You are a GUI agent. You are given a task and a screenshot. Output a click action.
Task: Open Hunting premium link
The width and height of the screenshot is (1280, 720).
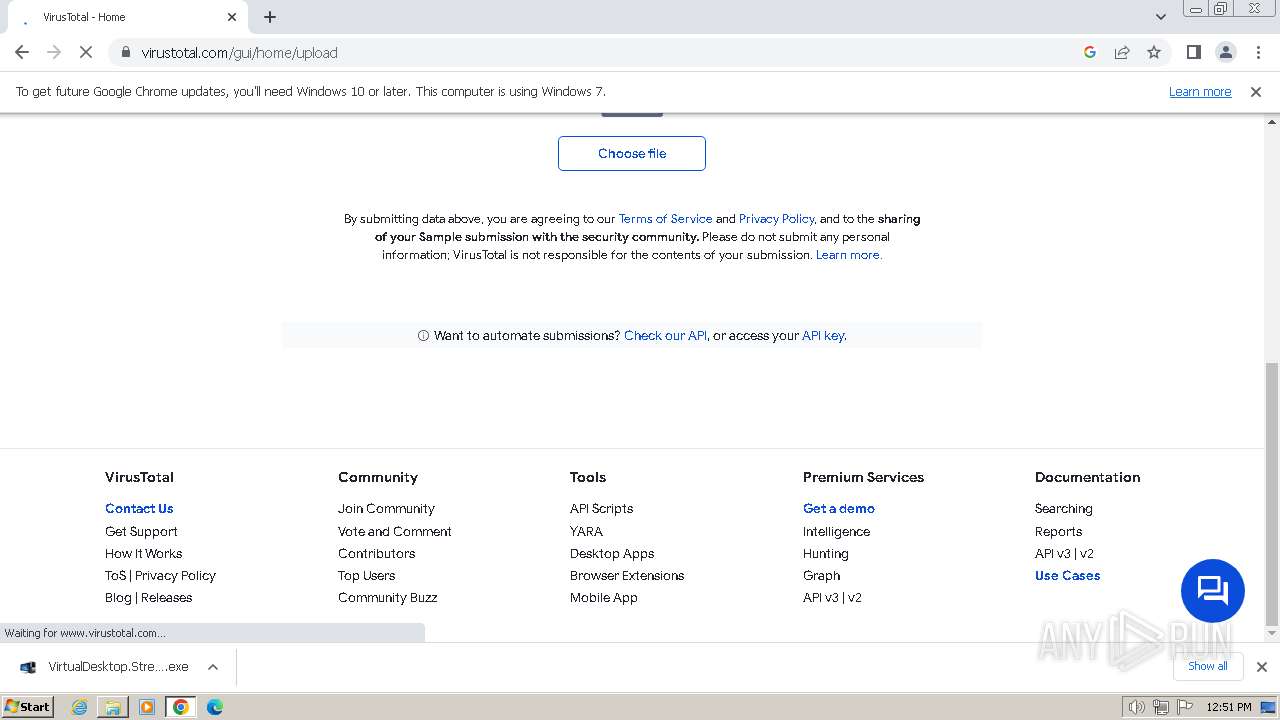(x=825, y=553)
